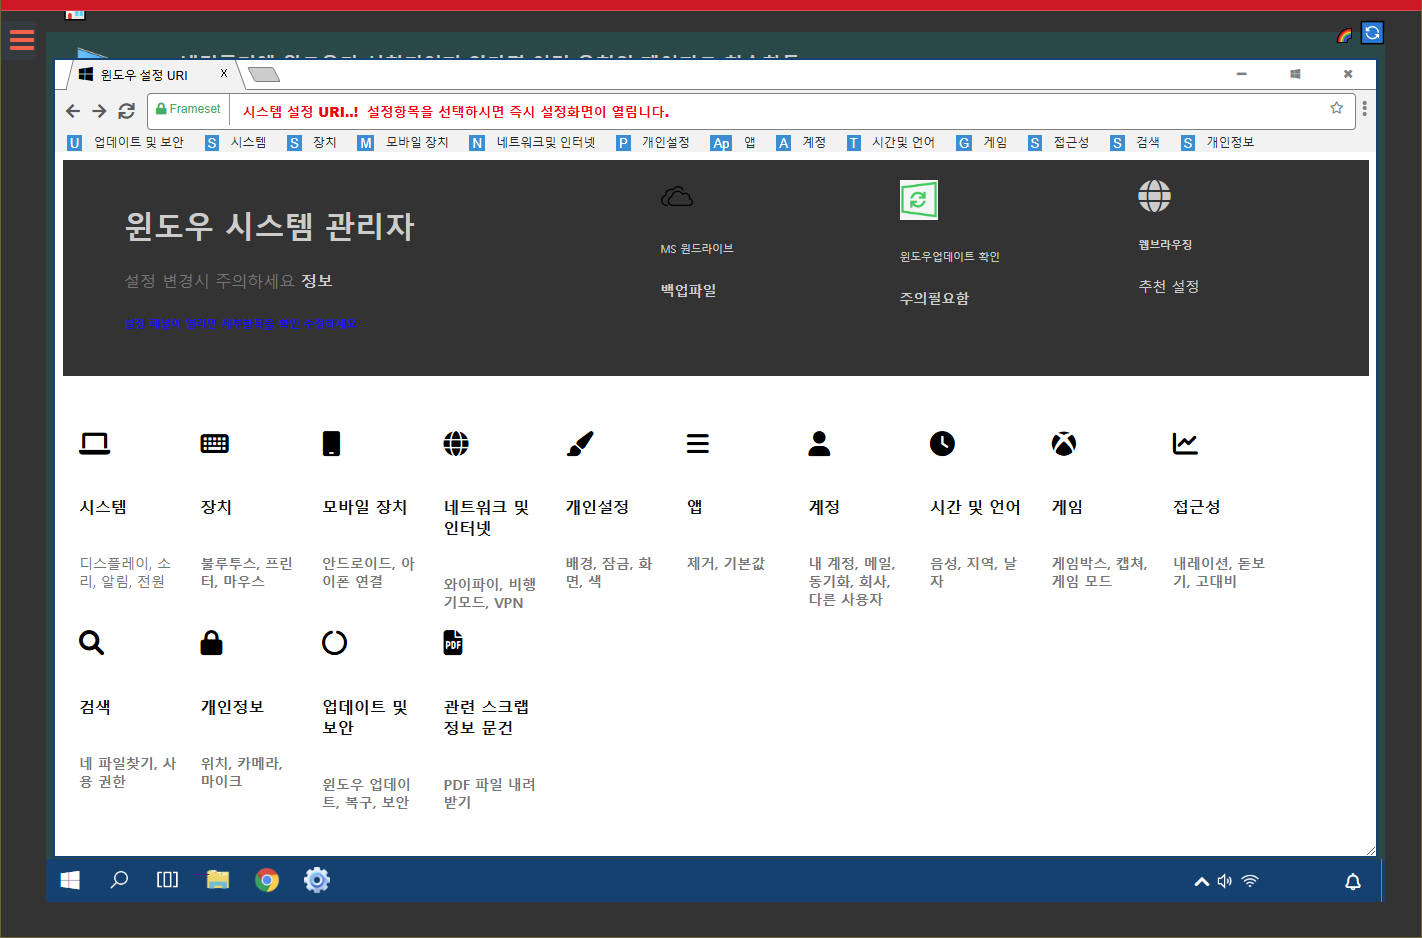Open Task View on the taskbar
The height and width of the screenshot is (938, 1422).
pyautogui.click(x=168, y=880)
